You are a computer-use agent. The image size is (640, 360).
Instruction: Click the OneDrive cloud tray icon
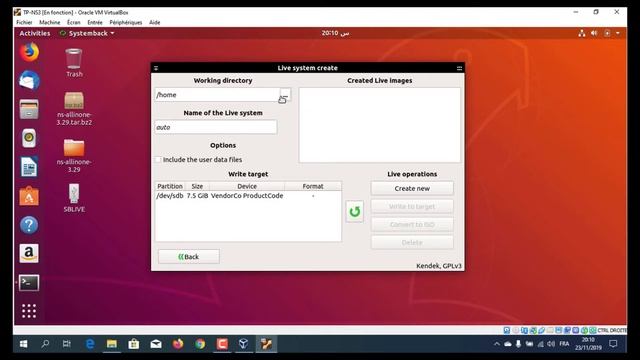[508, 344]
